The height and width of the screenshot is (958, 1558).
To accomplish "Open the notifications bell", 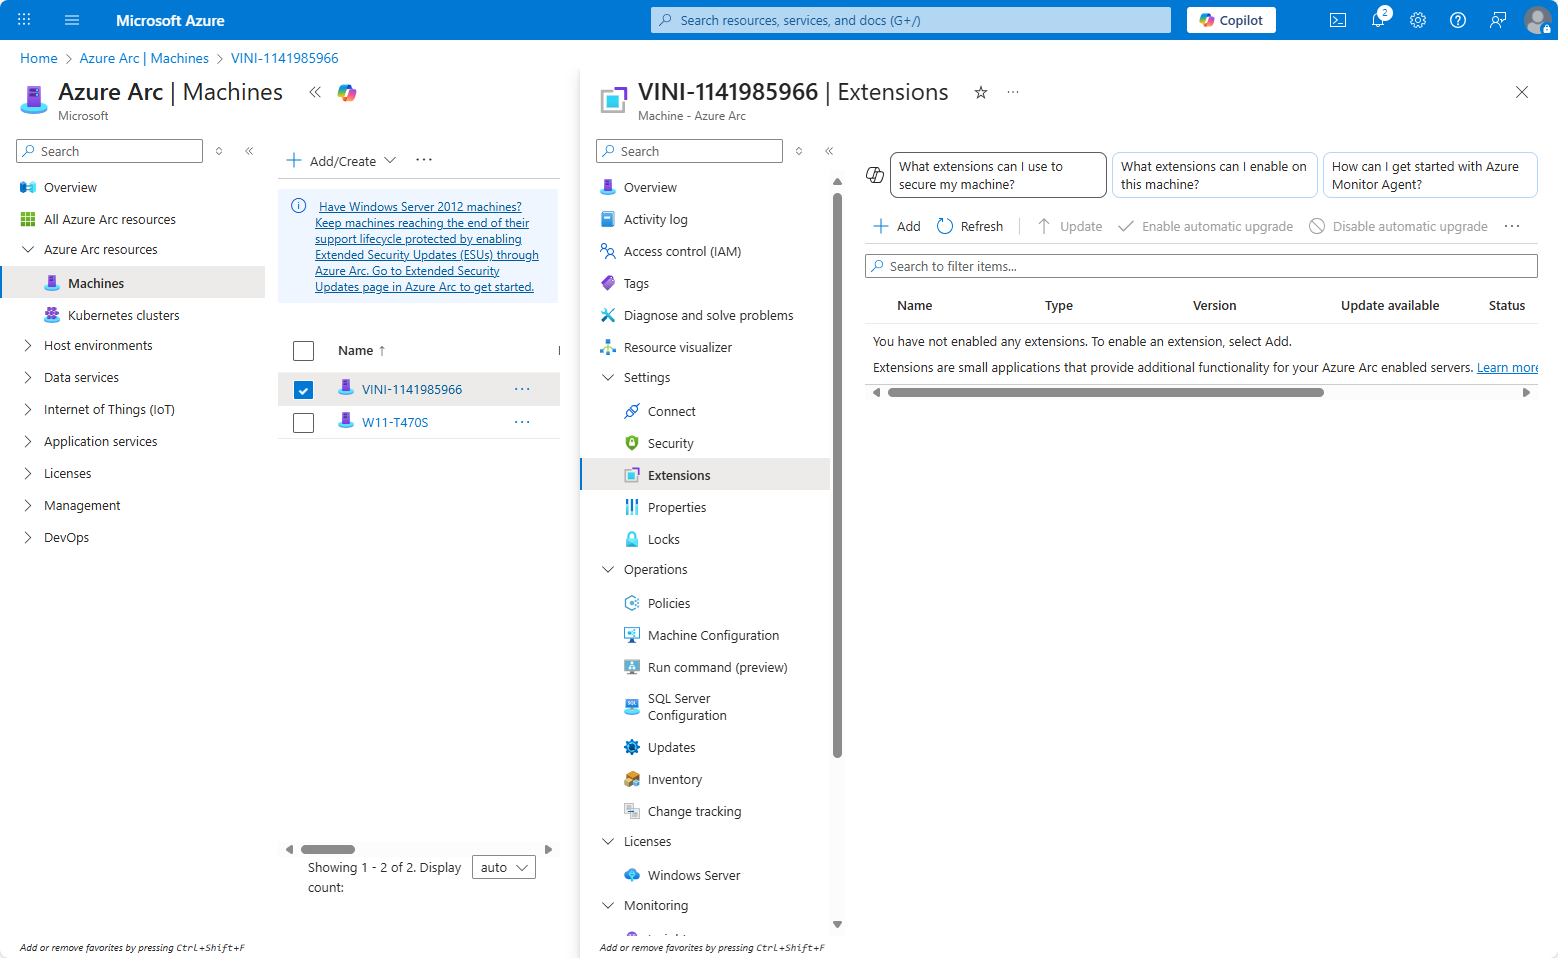I will click(1378, 20).
